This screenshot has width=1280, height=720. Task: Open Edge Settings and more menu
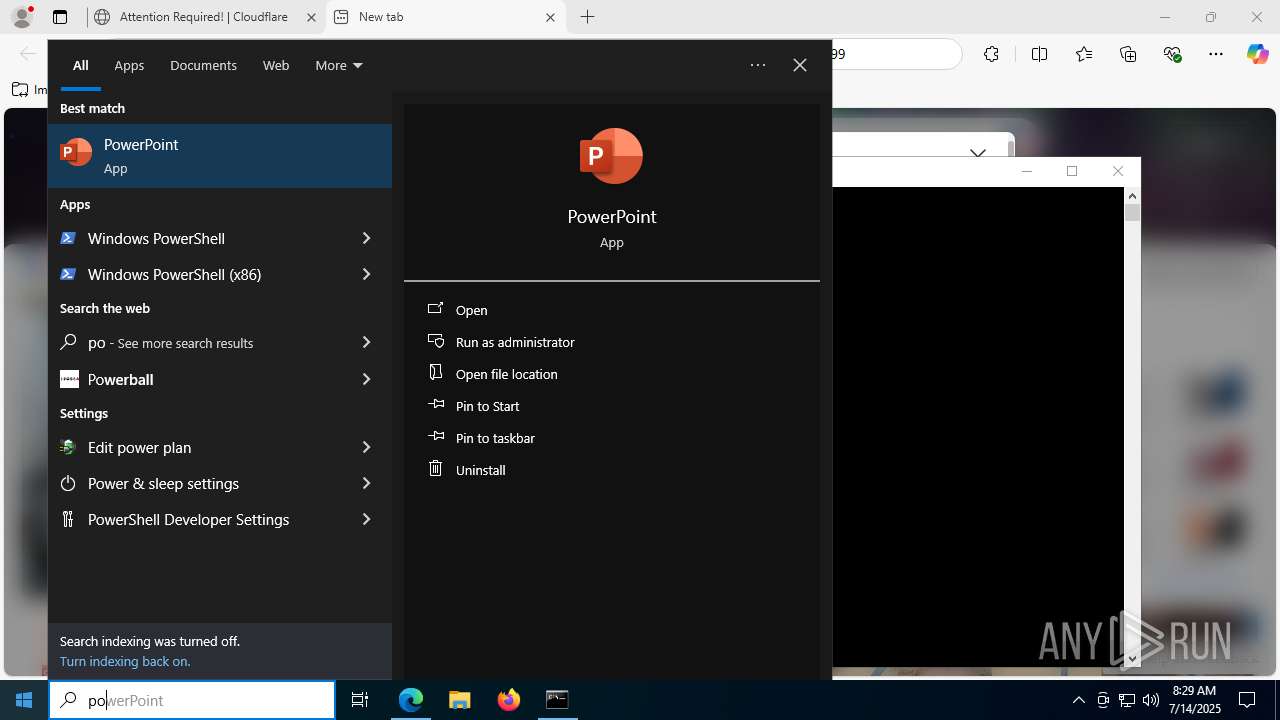tap(1216, 54)
